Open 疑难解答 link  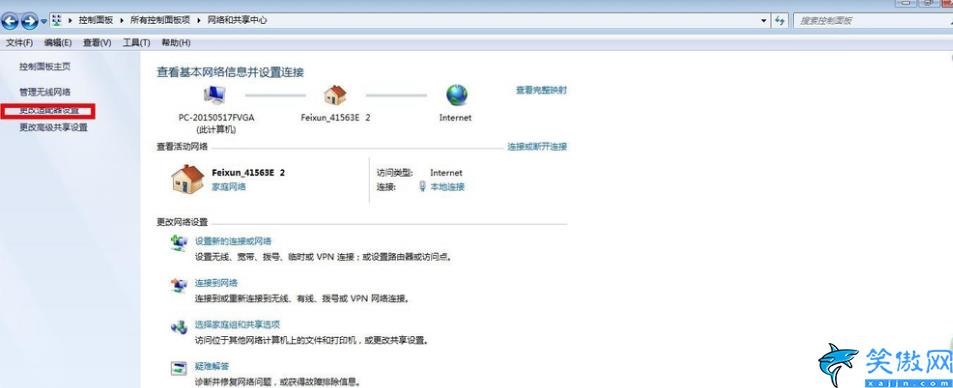coord(212,366)
